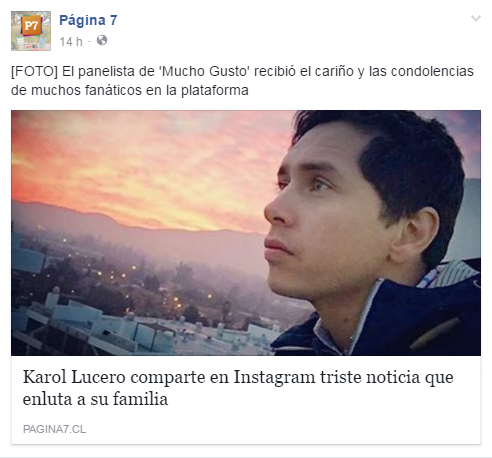Click the caption line 'de muchos fanáticos'
492x458 pixels.
(77, 90)
